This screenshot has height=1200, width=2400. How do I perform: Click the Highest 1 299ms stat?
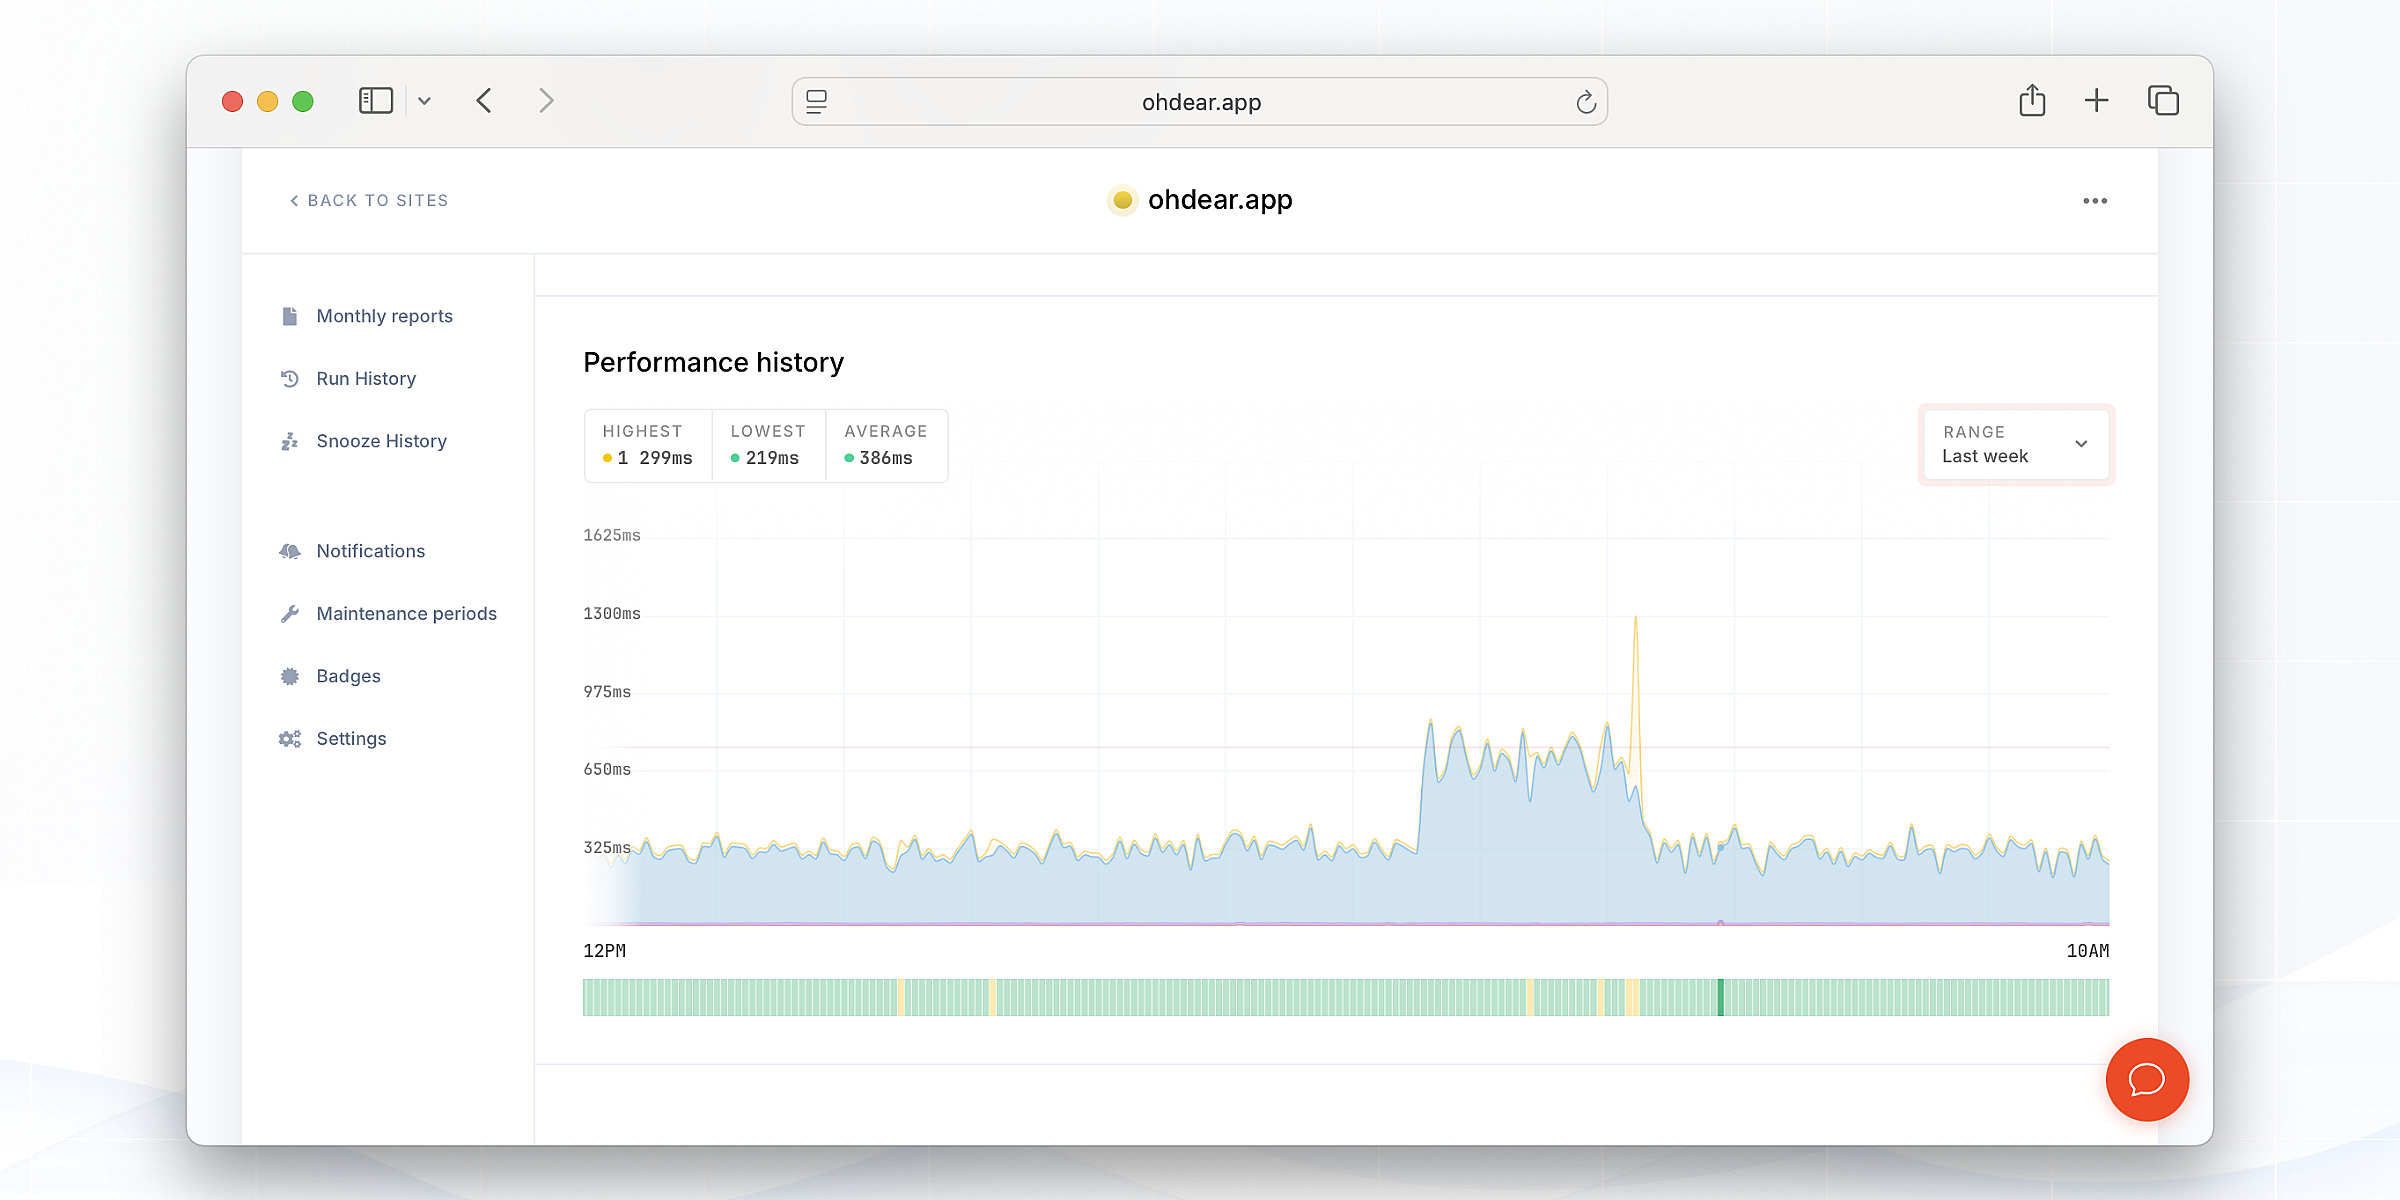click(648, 446)
